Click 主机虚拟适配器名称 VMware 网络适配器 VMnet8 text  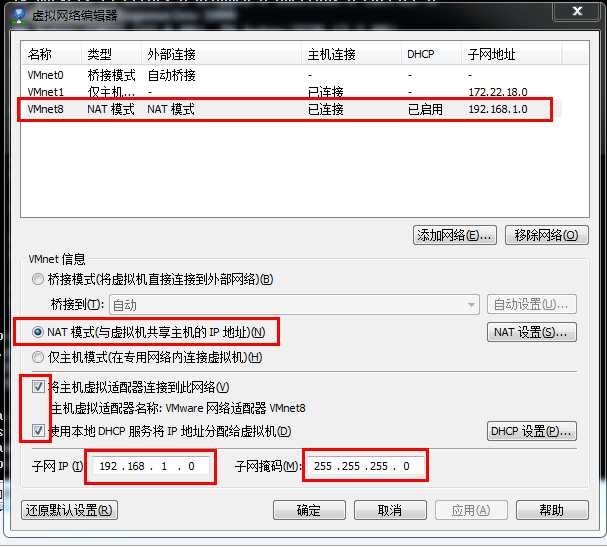(178, 408)
